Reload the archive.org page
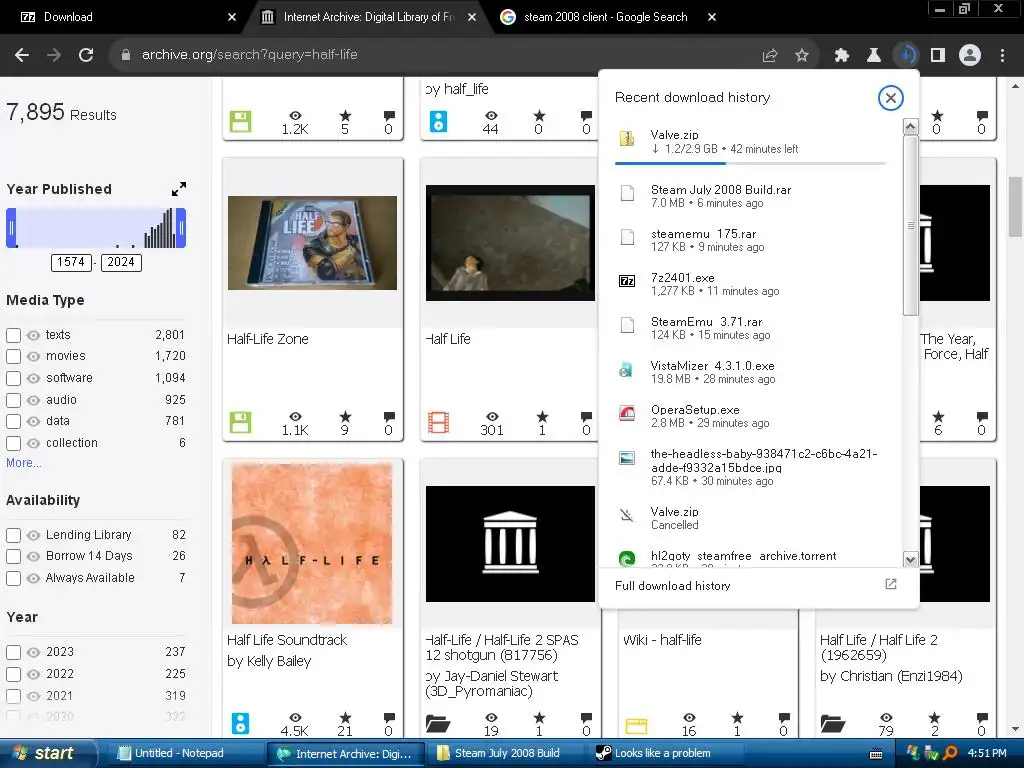Viewport: 1024px width, 768px height. 86,55
